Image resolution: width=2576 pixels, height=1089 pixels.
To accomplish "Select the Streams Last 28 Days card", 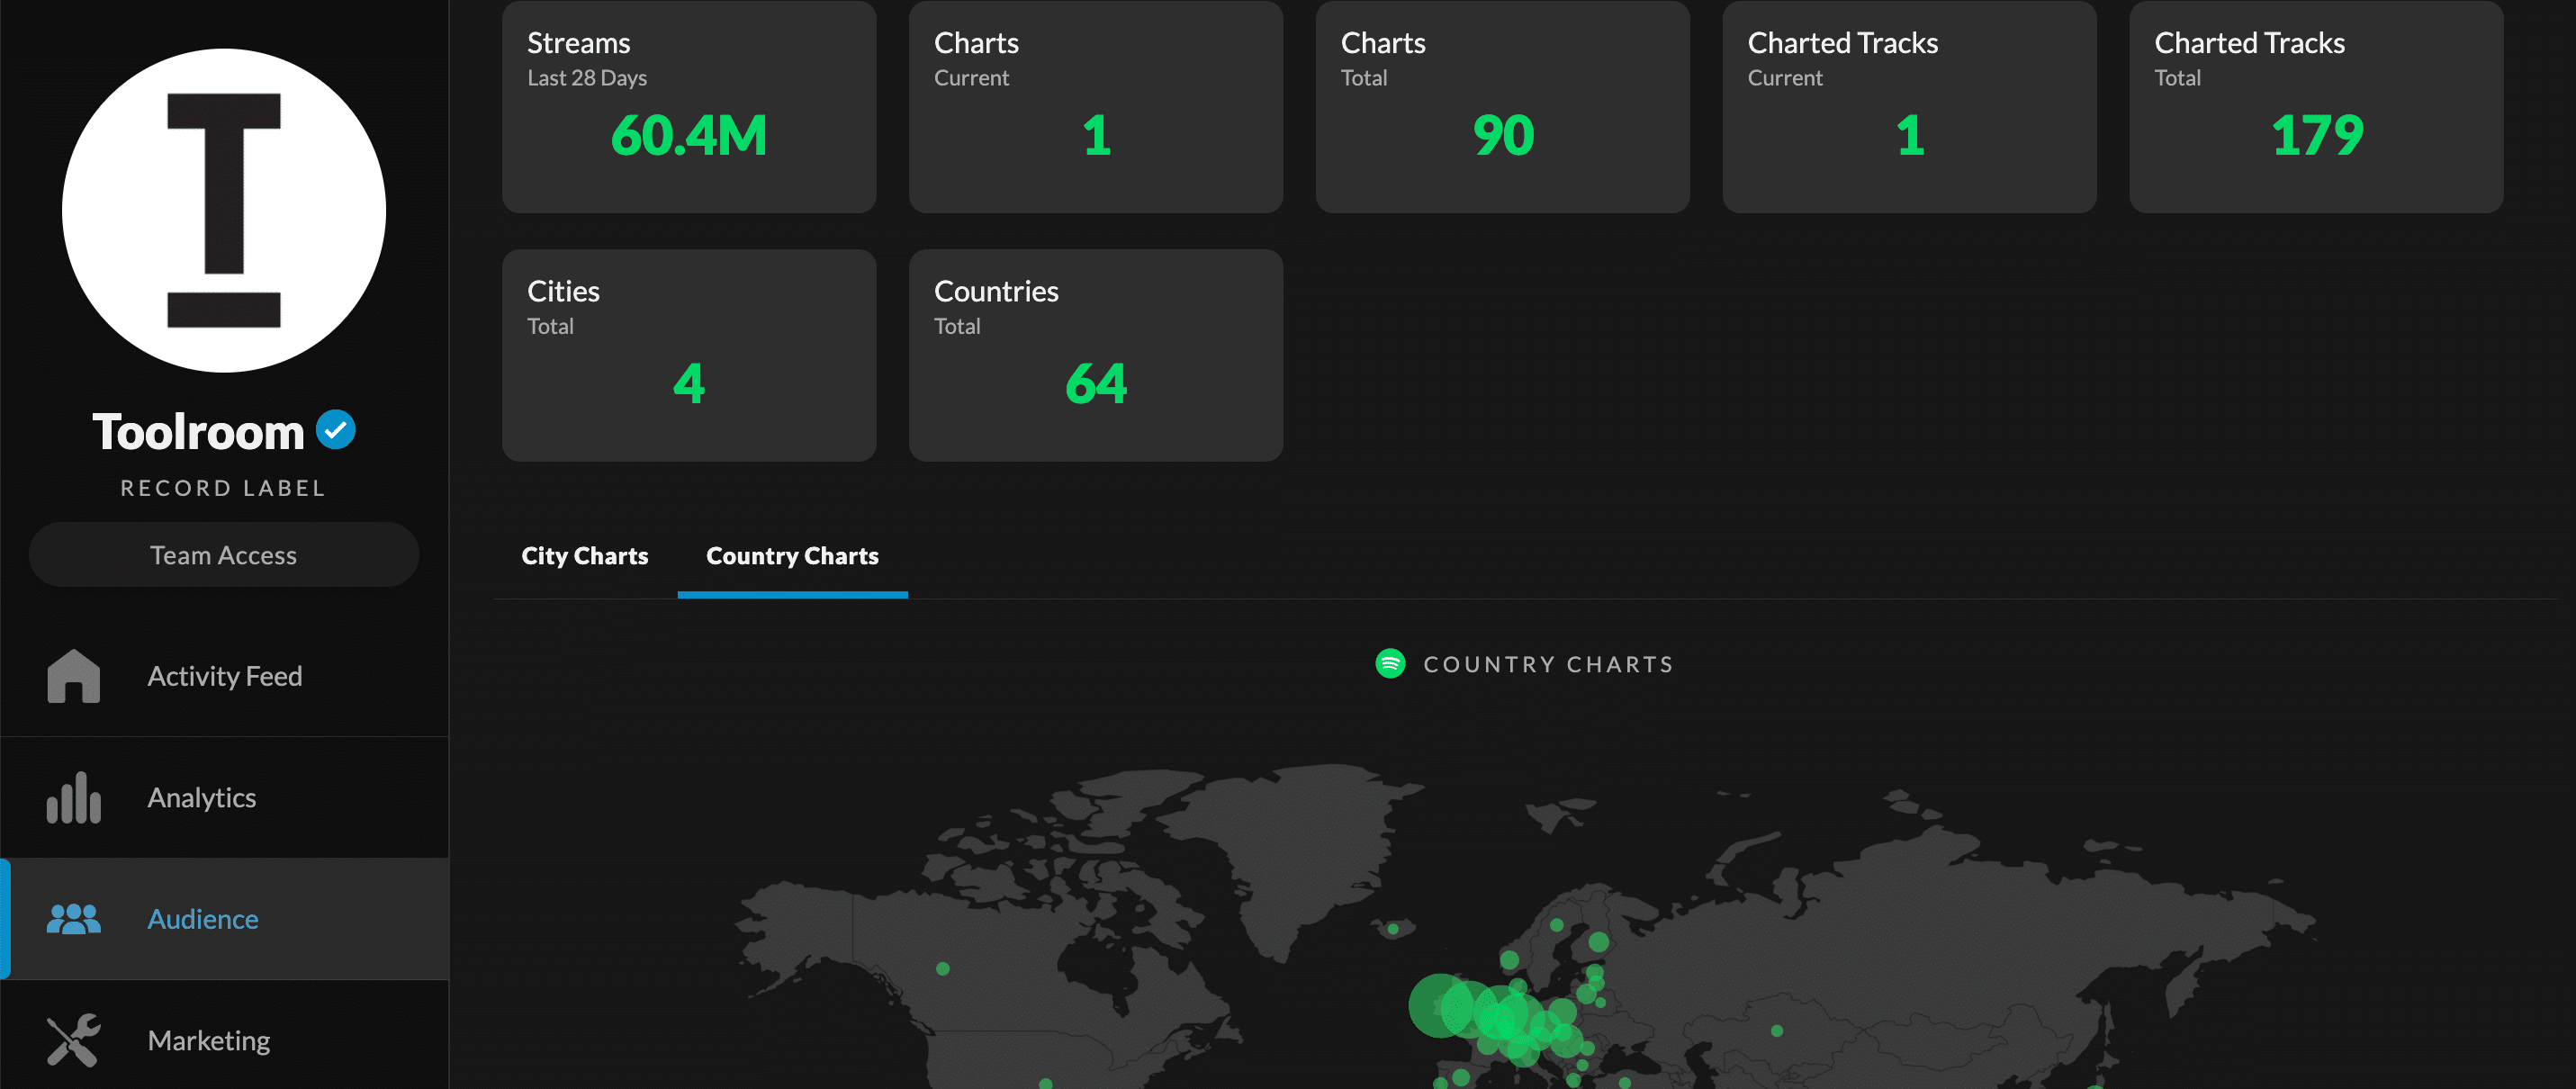I will 688,107.
